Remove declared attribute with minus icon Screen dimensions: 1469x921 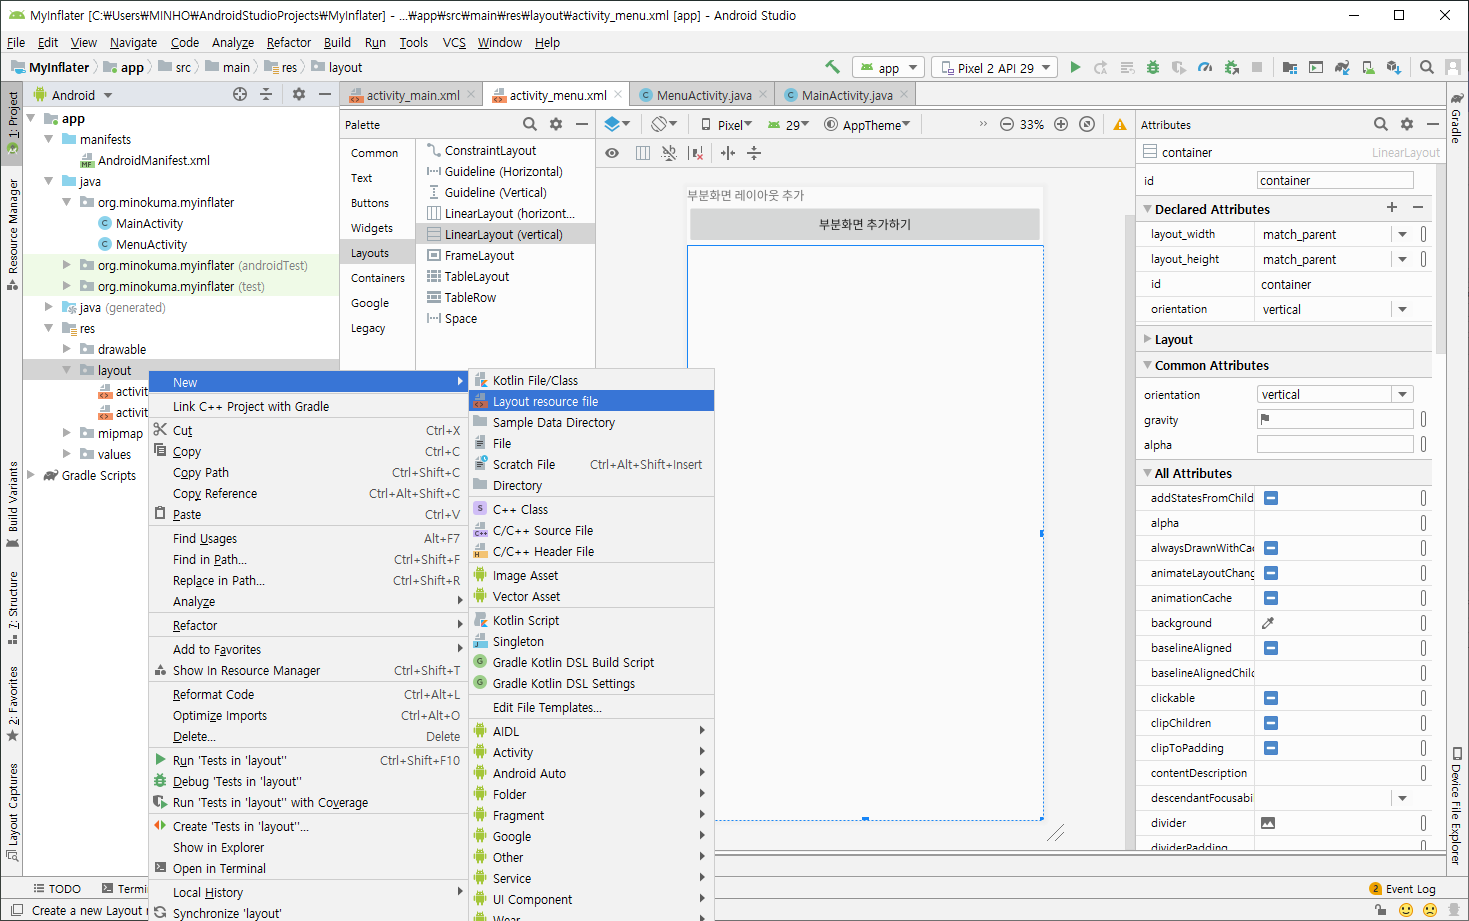(x=1418, y=207)
